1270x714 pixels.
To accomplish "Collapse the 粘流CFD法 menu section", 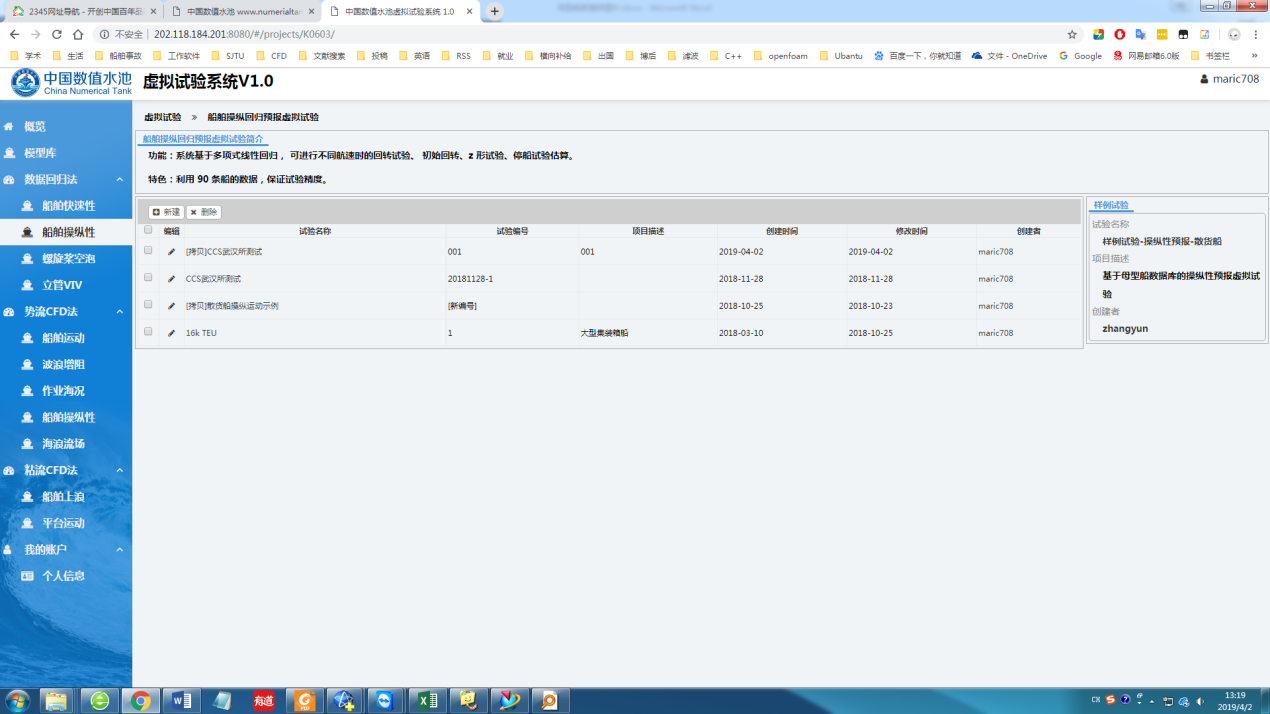I will 119,470.
